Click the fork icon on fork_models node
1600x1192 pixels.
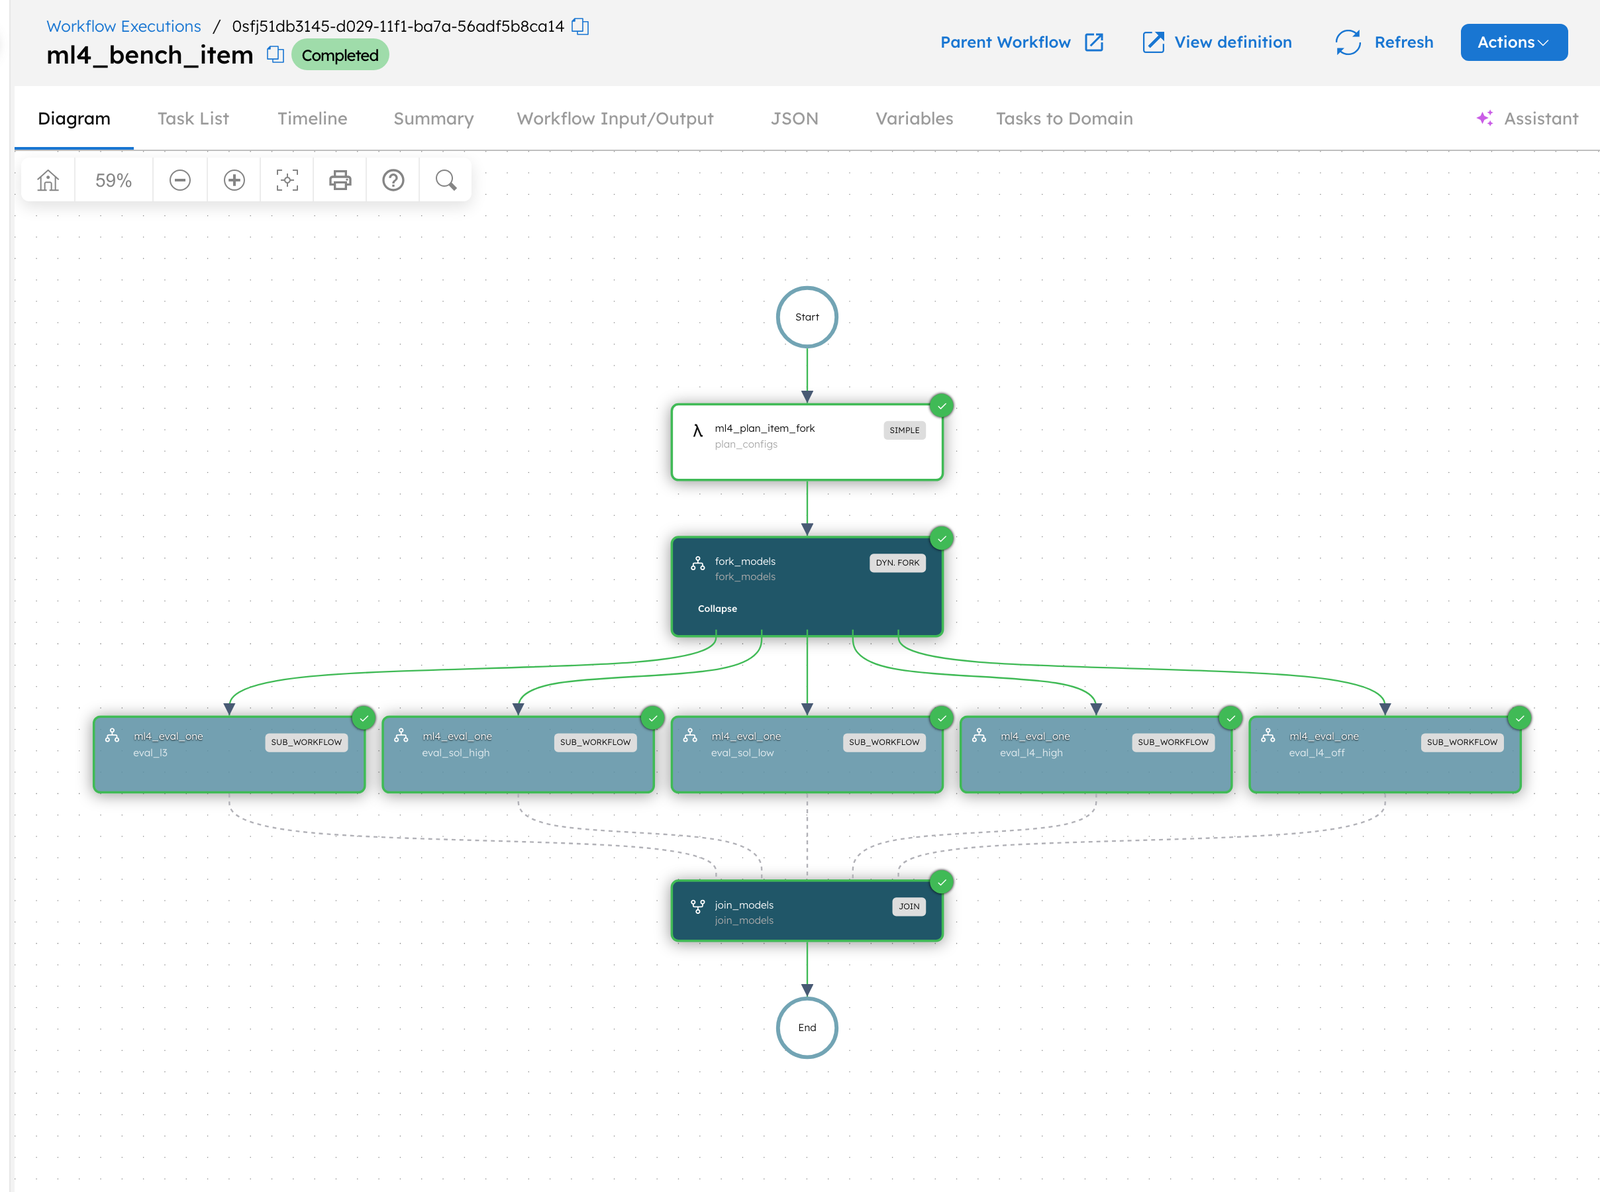pos(698,564)
